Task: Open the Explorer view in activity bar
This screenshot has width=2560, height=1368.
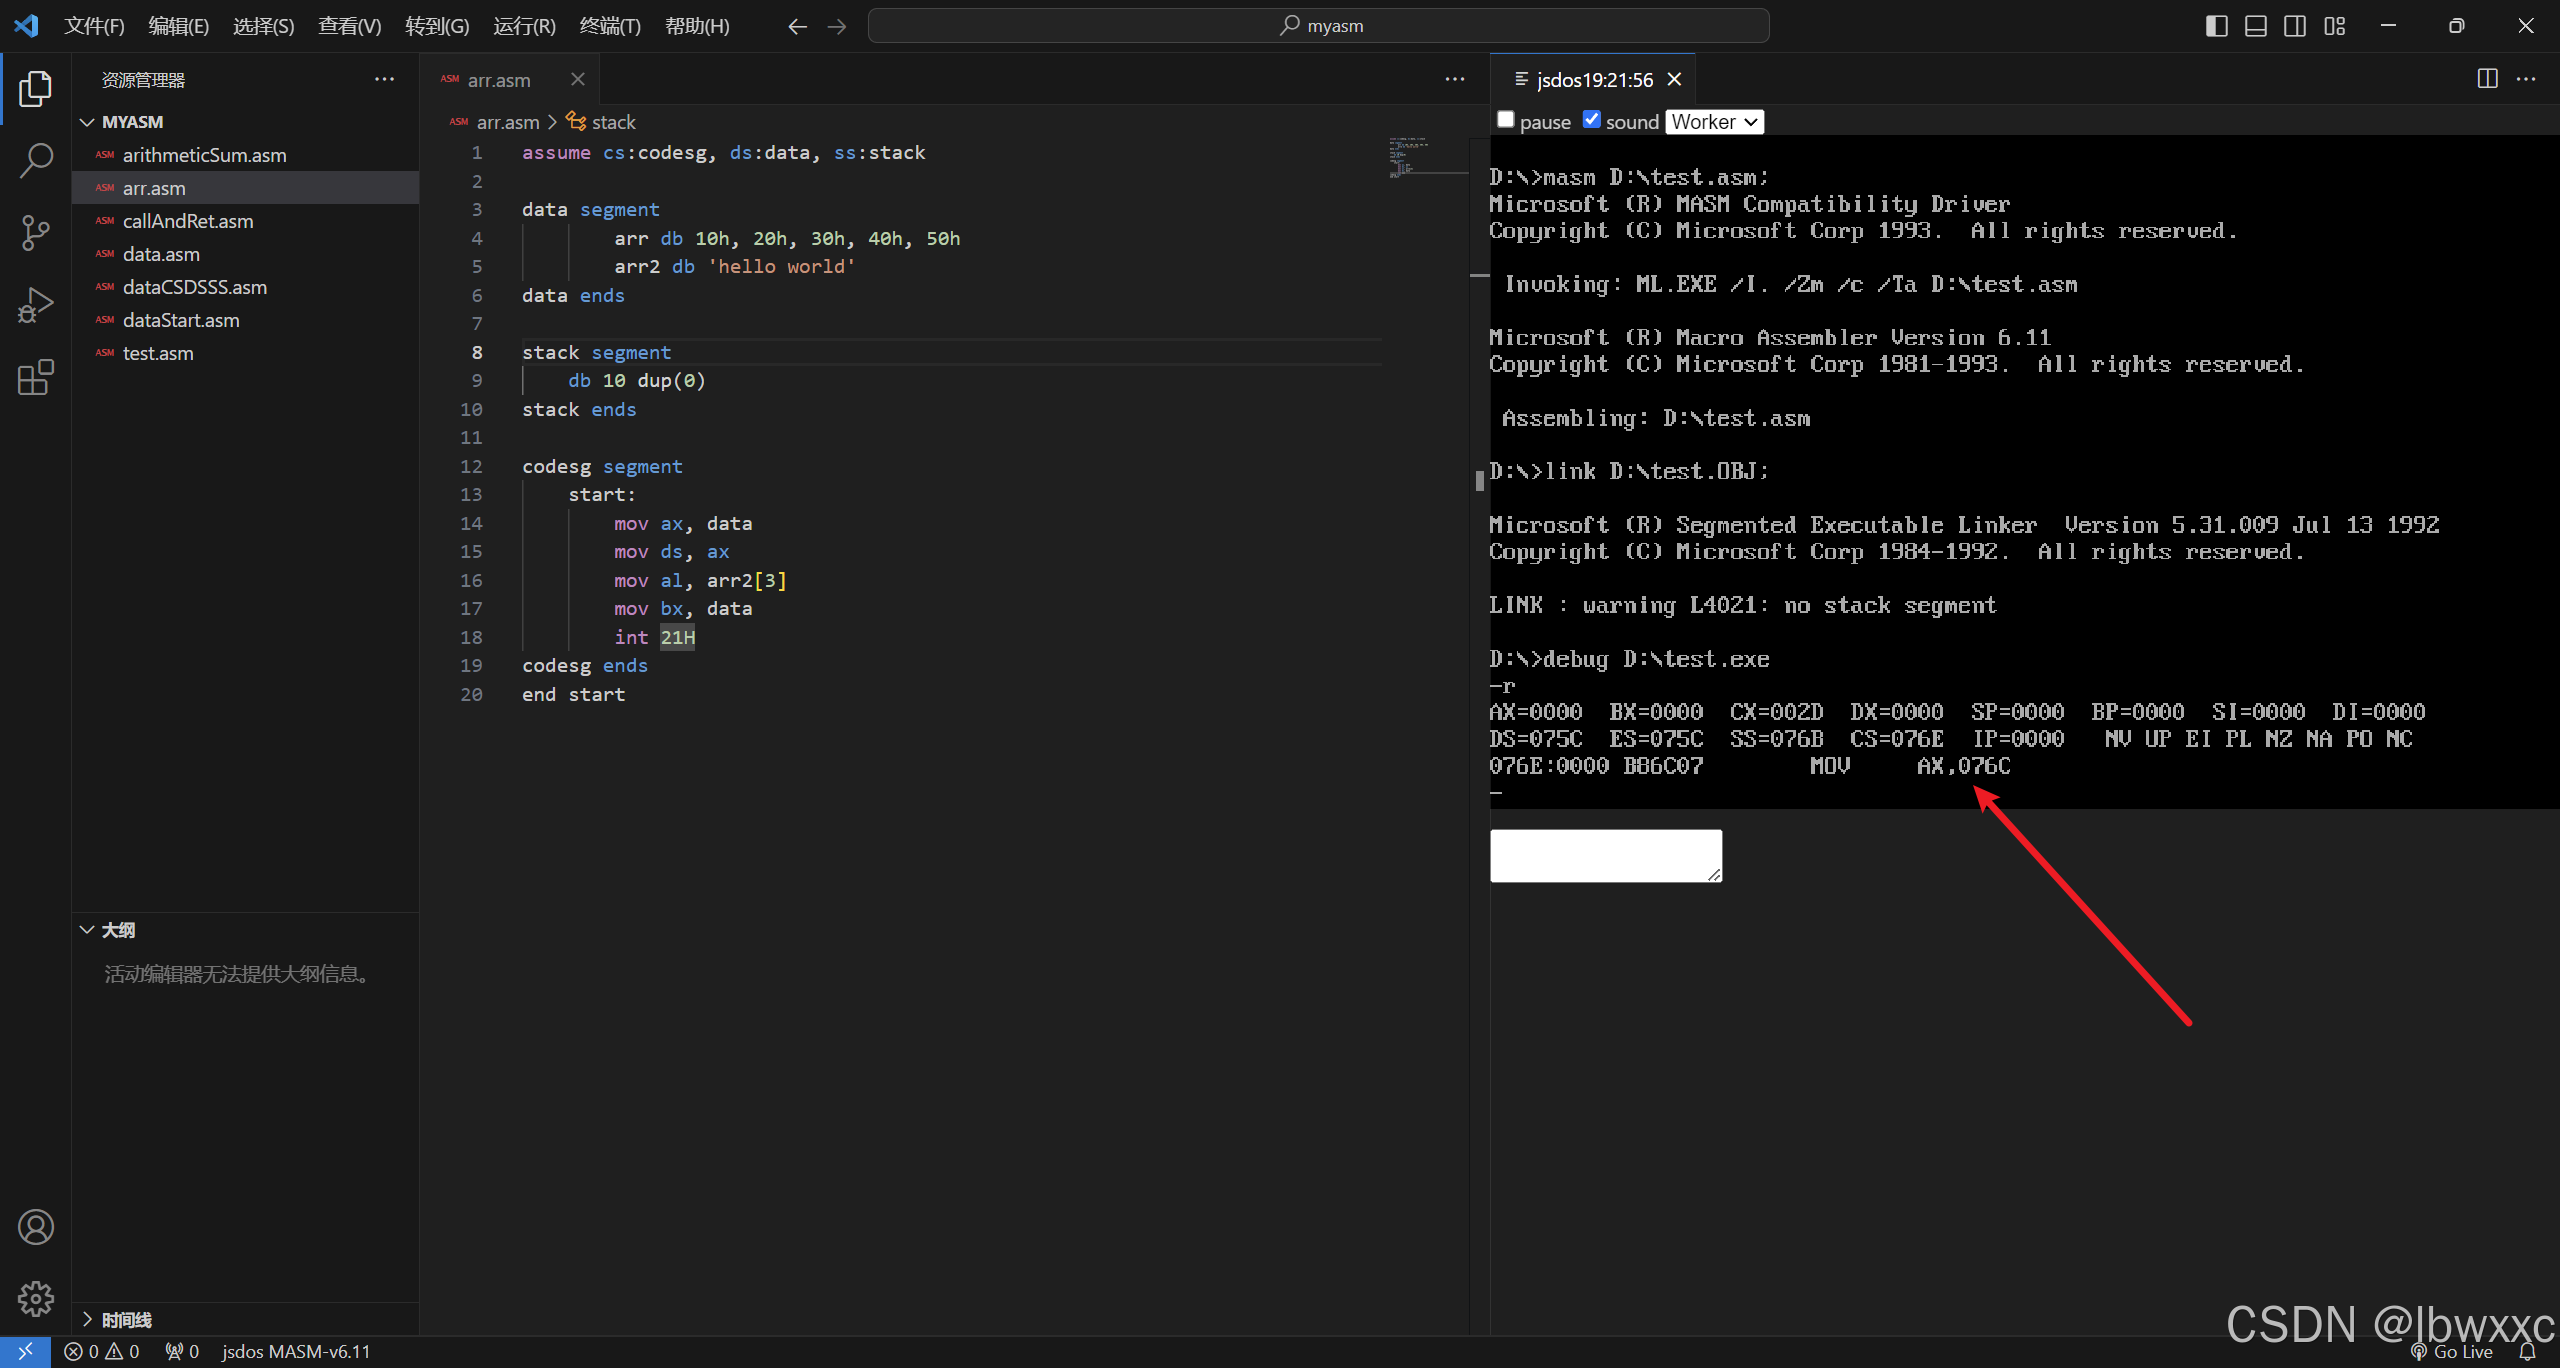Action: (35, 88)
